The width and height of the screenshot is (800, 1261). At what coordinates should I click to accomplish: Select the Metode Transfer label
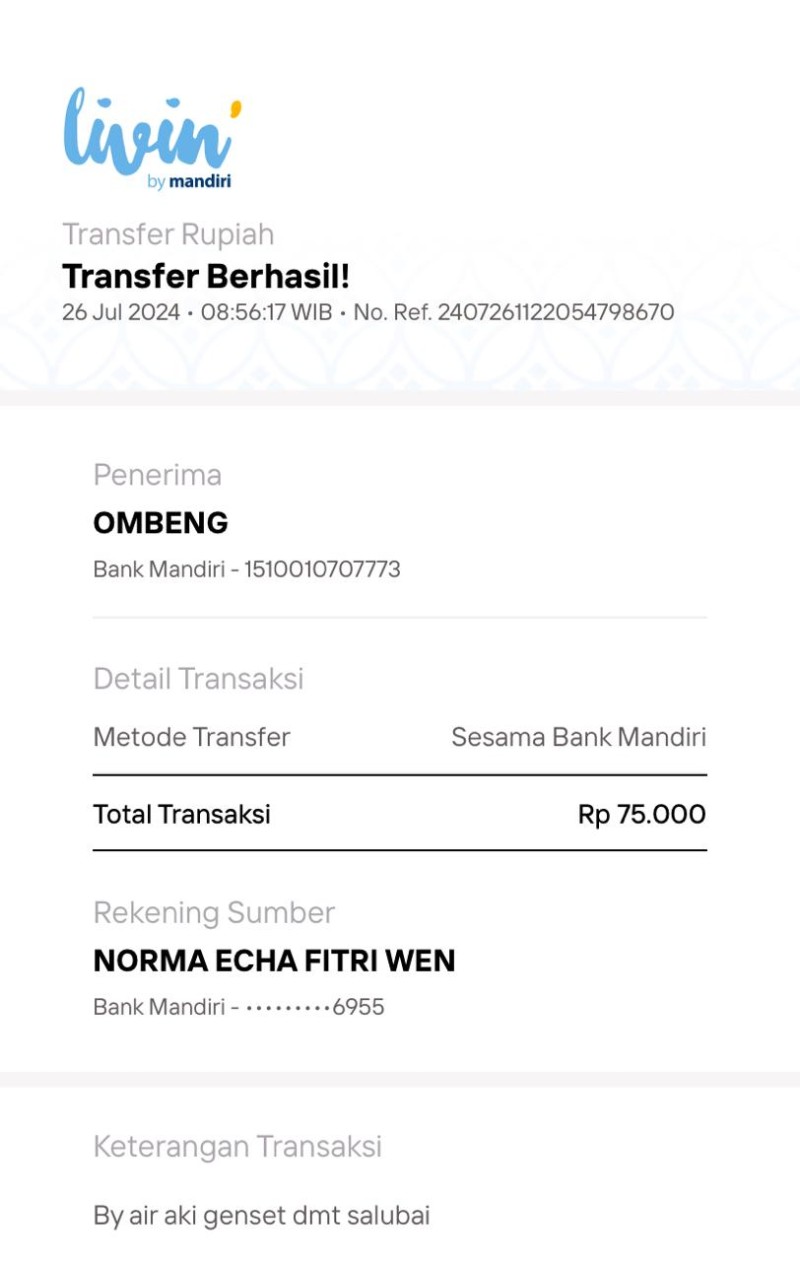pyautogui.click(x=192, y=738)
